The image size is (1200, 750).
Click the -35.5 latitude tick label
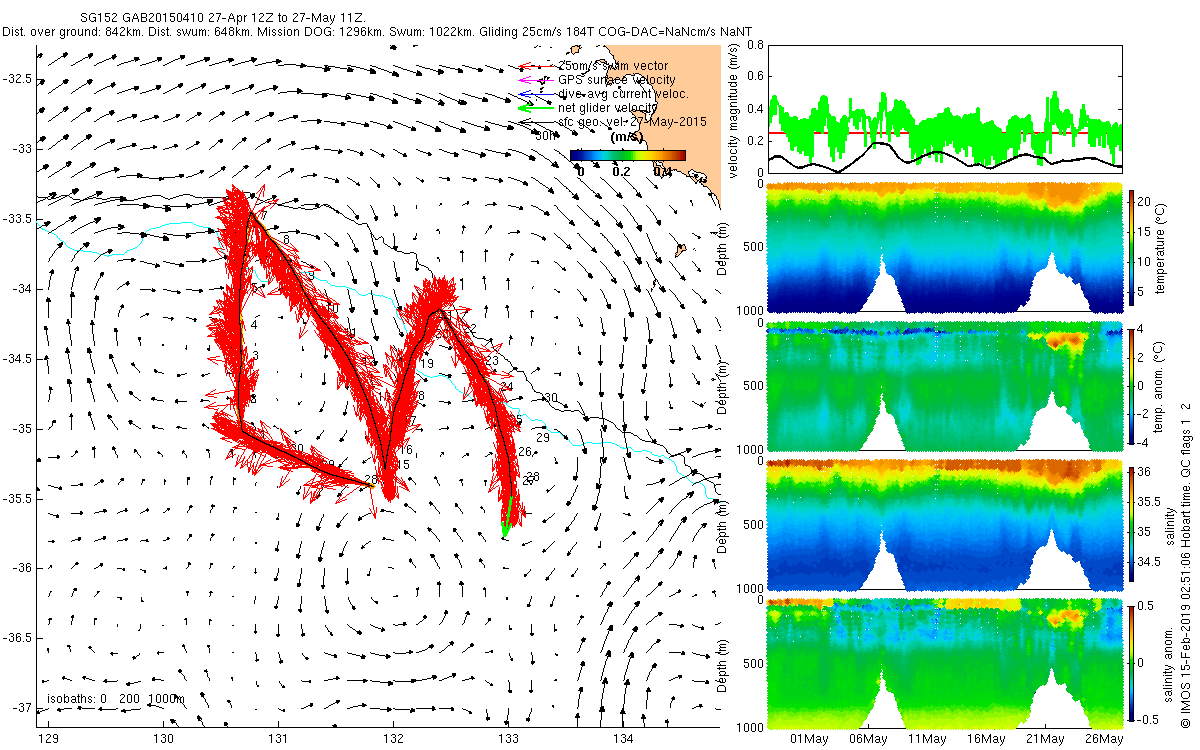point(18,498)
